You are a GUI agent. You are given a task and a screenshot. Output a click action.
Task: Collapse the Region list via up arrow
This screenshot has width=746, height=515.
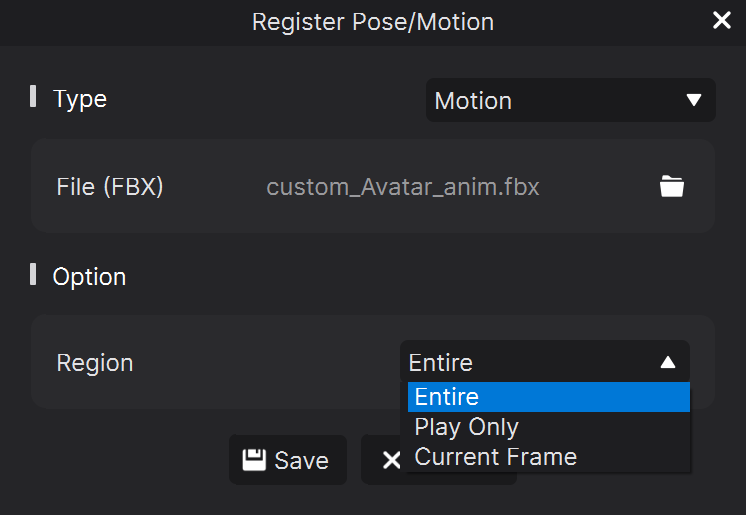point(668,363)
